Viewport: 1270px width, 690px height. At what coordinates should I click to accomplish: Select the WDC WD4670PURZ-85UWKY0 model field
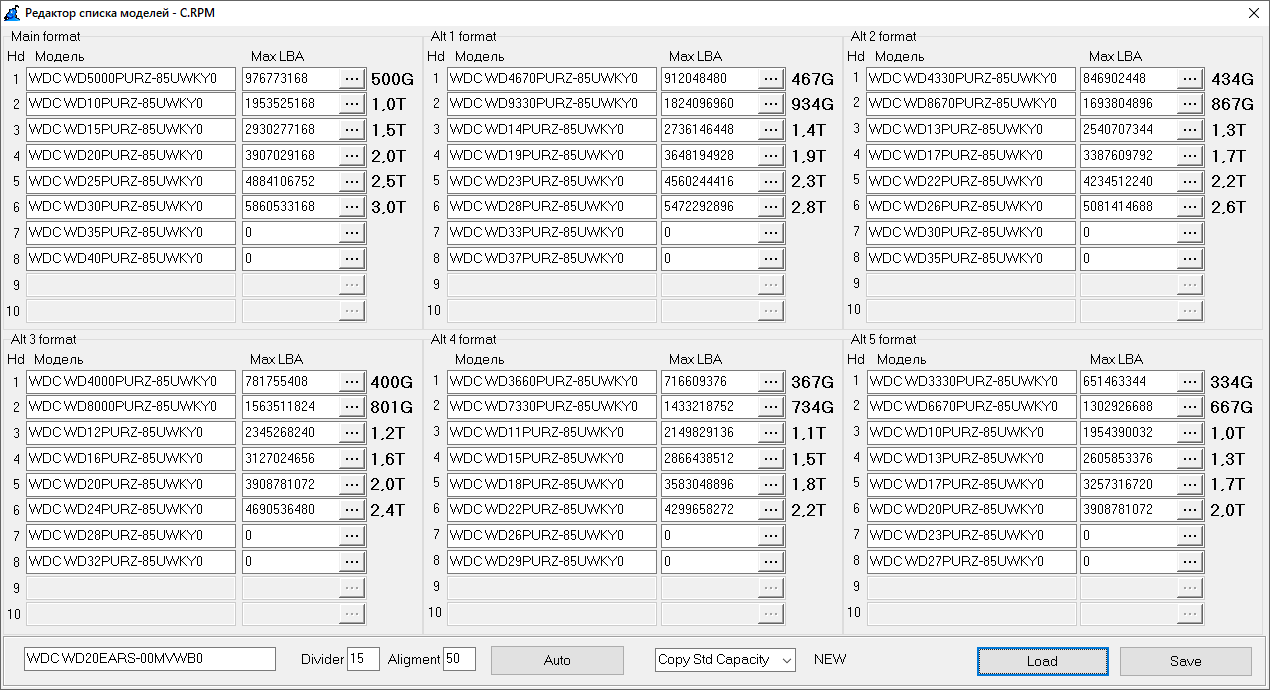click(x=552, y=78)
